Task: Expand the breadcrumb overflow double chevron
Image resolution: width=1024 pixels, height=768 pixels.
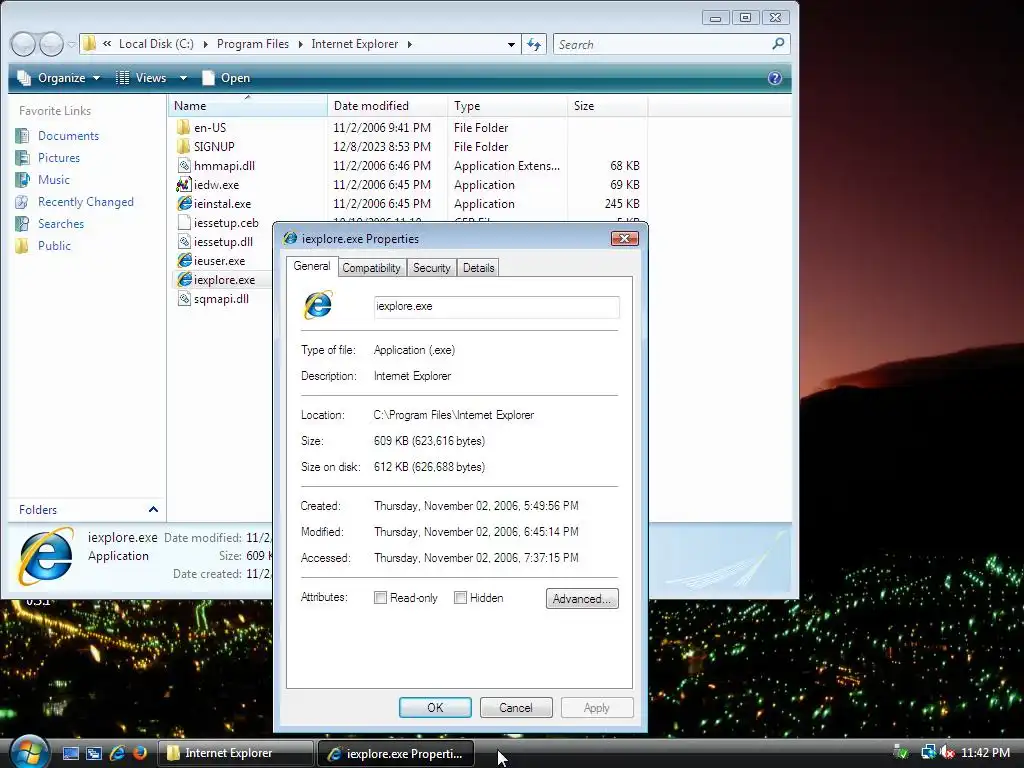Action: (x=107, y=44)
